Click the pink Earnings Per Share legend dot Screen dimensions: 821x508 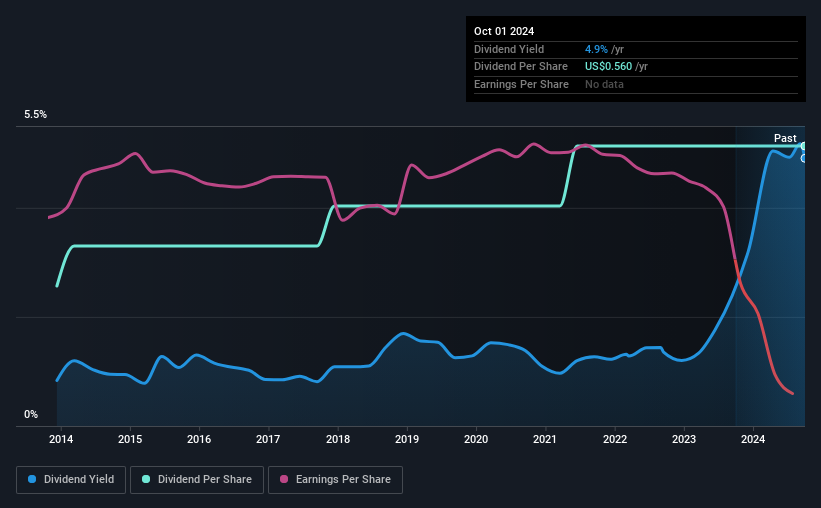tap(284, 479)
